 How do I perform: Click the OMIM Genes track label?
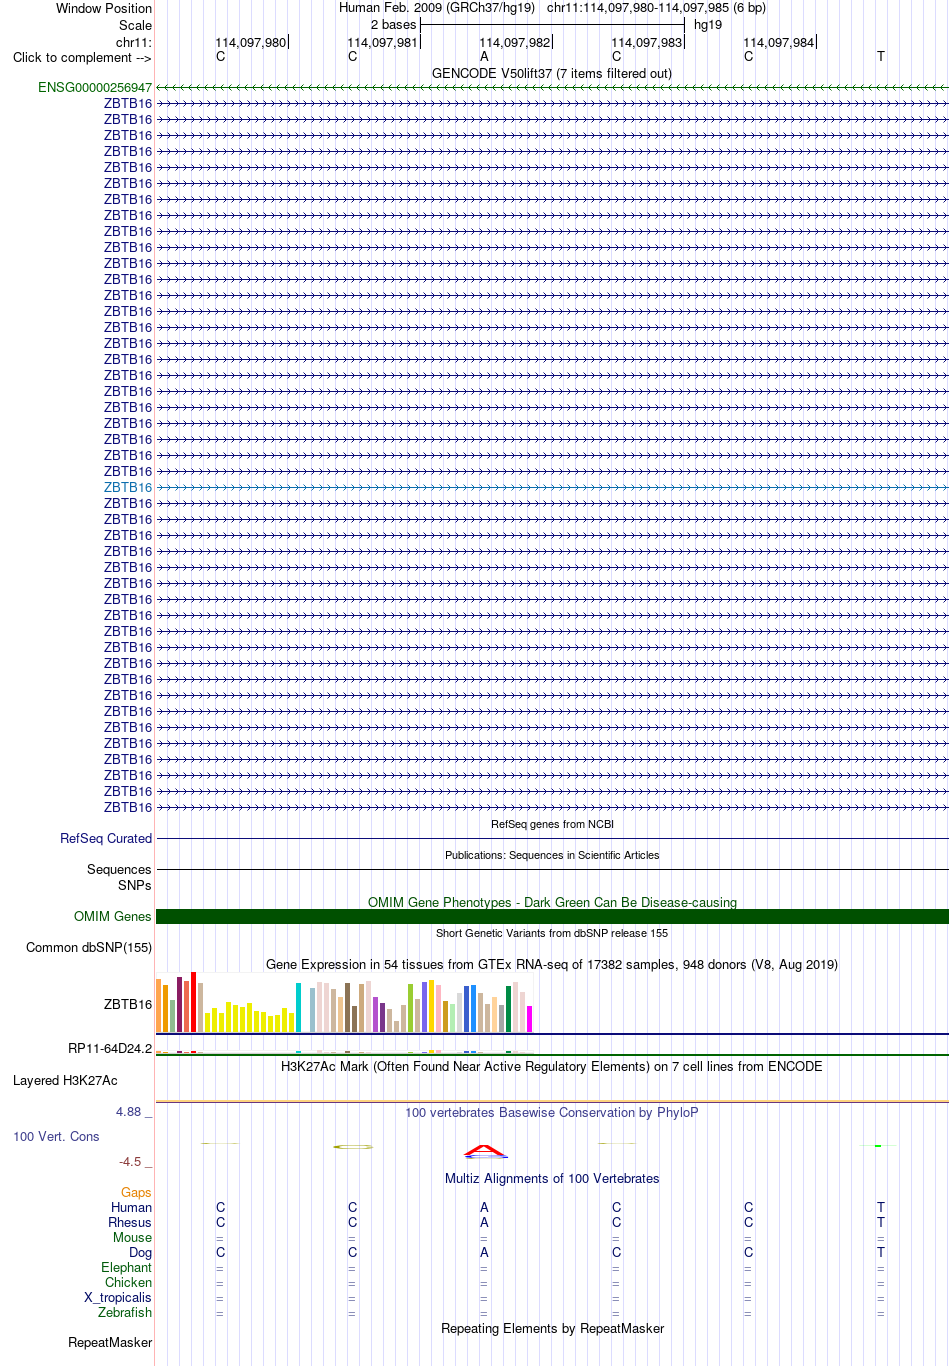[113, 917]
